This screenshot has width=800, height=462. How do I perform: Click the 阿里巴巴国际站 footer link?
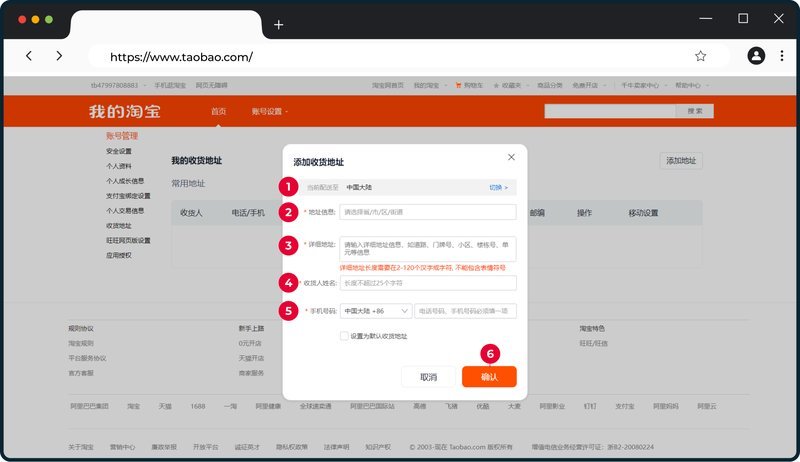click(x=372, y=406)
